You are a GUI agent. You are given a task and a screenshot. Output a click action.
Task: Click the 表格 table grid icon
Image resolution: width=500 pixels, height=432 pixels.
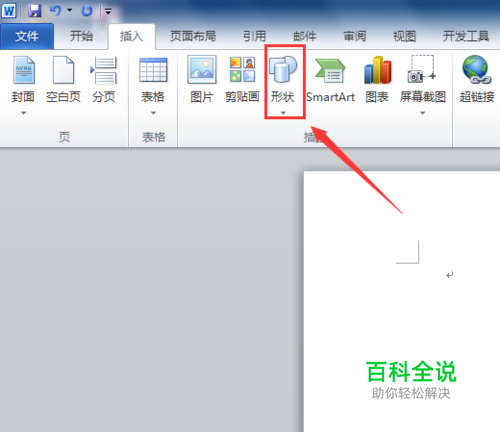(x=153, y=70)
